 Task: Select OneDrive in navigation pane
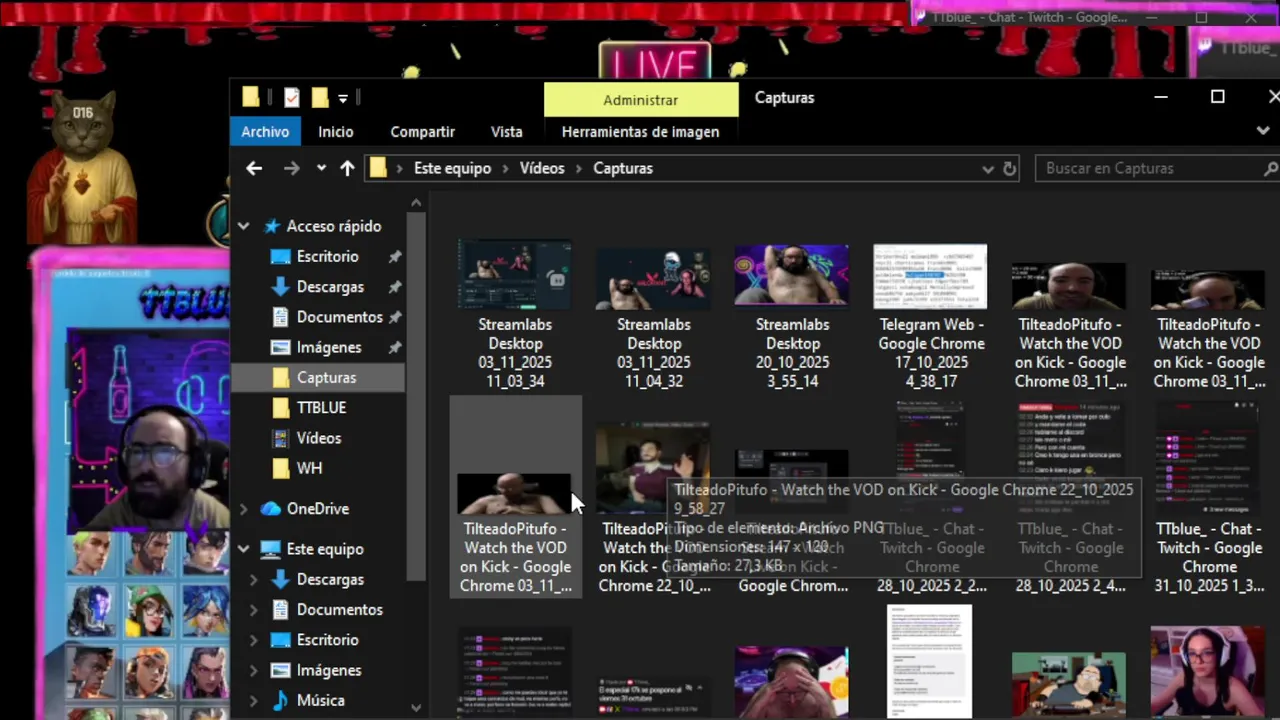[x=317, y=508]
